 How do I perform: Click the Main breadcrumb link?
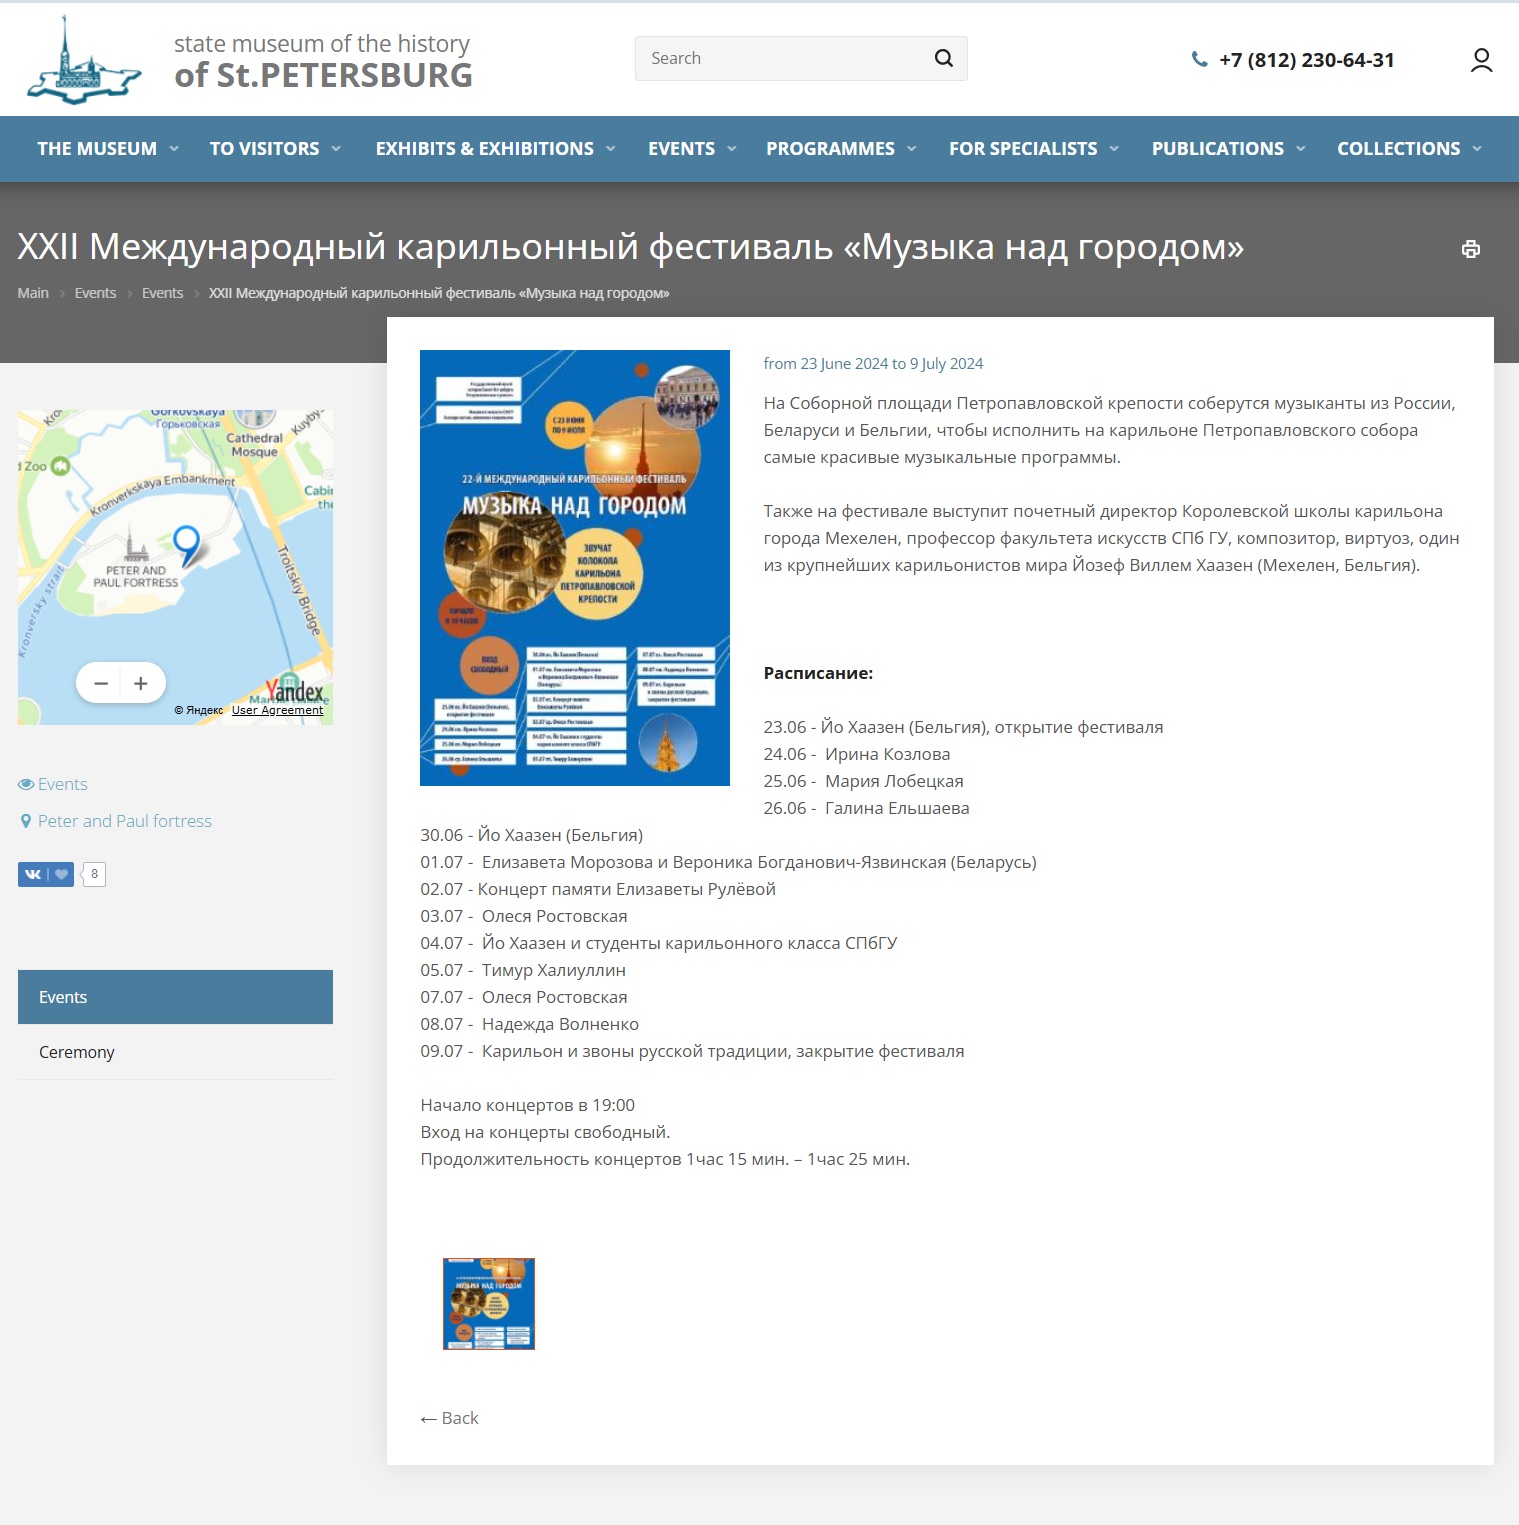click(33, 293)
